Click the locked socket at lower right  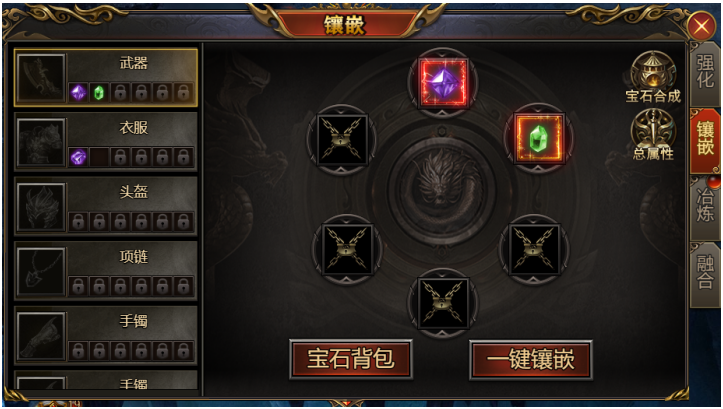tap(534, 249)
